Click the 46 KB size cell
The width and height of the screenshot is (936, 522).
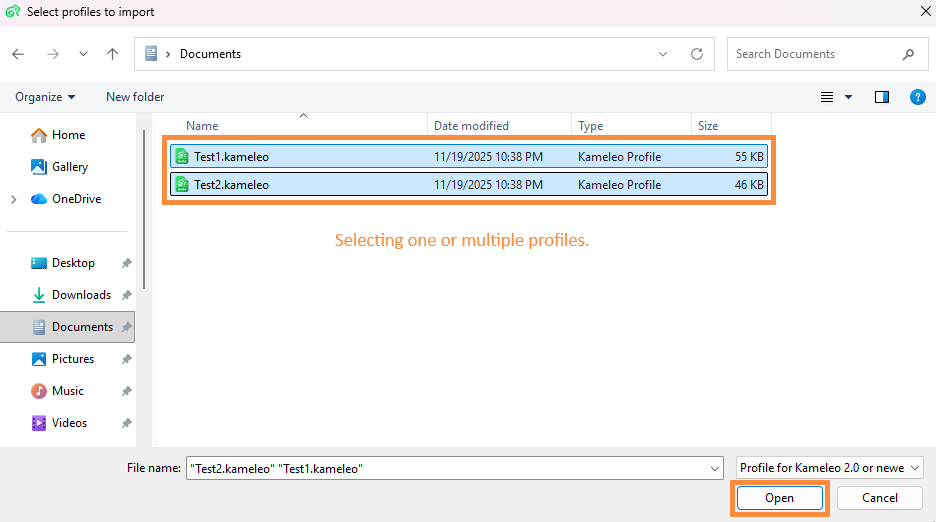click(749, 185)
